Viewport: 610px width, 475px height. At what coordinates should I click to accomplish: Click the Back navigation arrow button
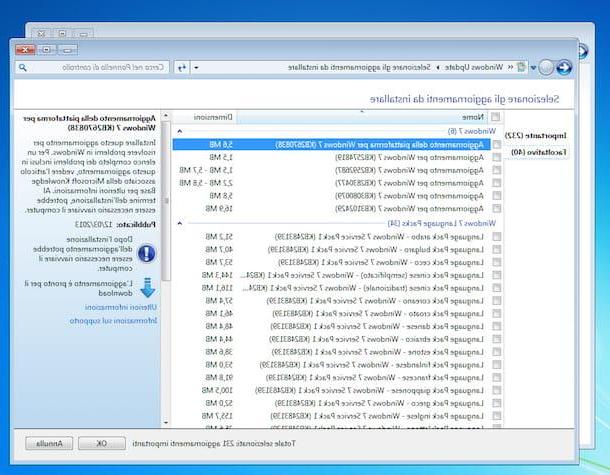564,67
